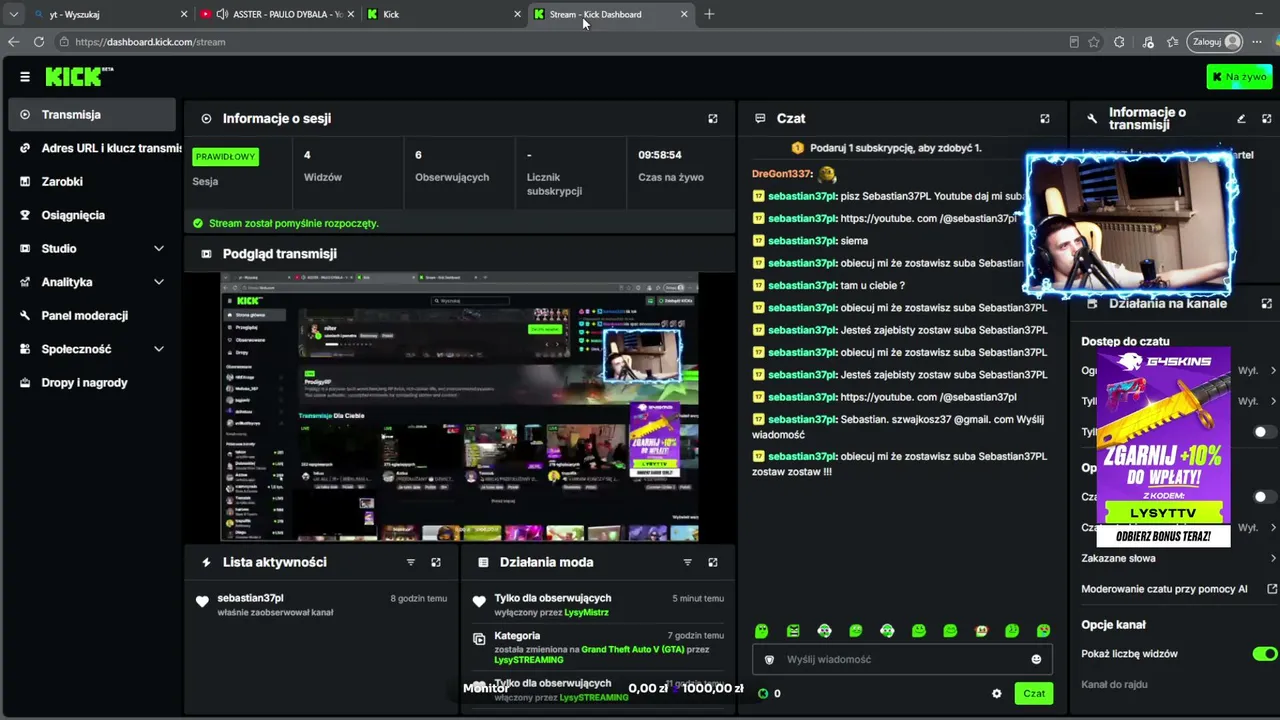Open the hamburger menu beside the Kick logo

(25, 76)
